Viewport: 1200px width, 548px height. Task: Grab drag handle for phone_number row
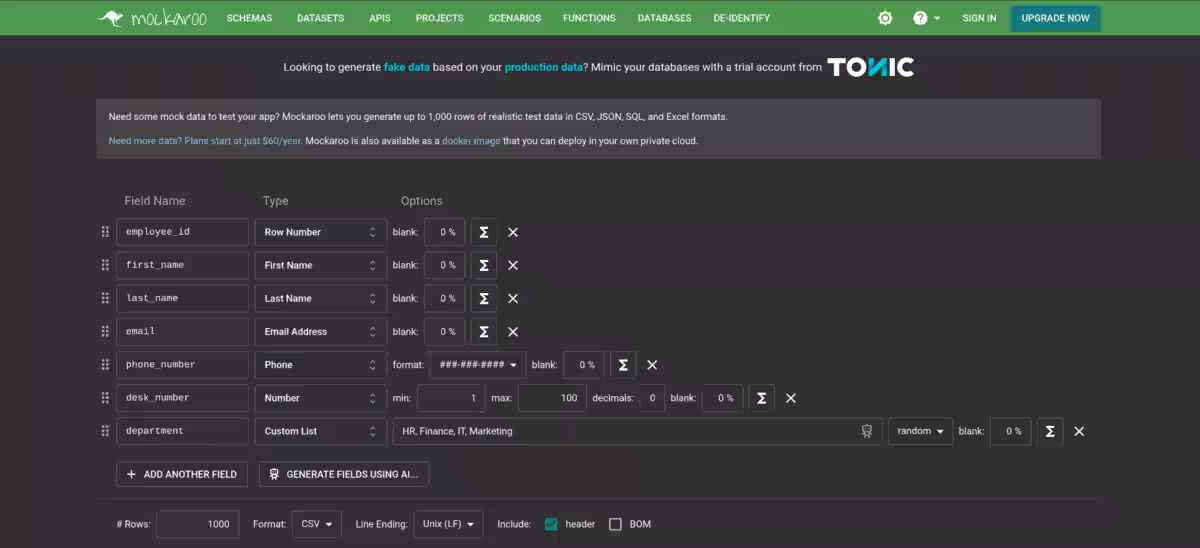tap(105, 365)
